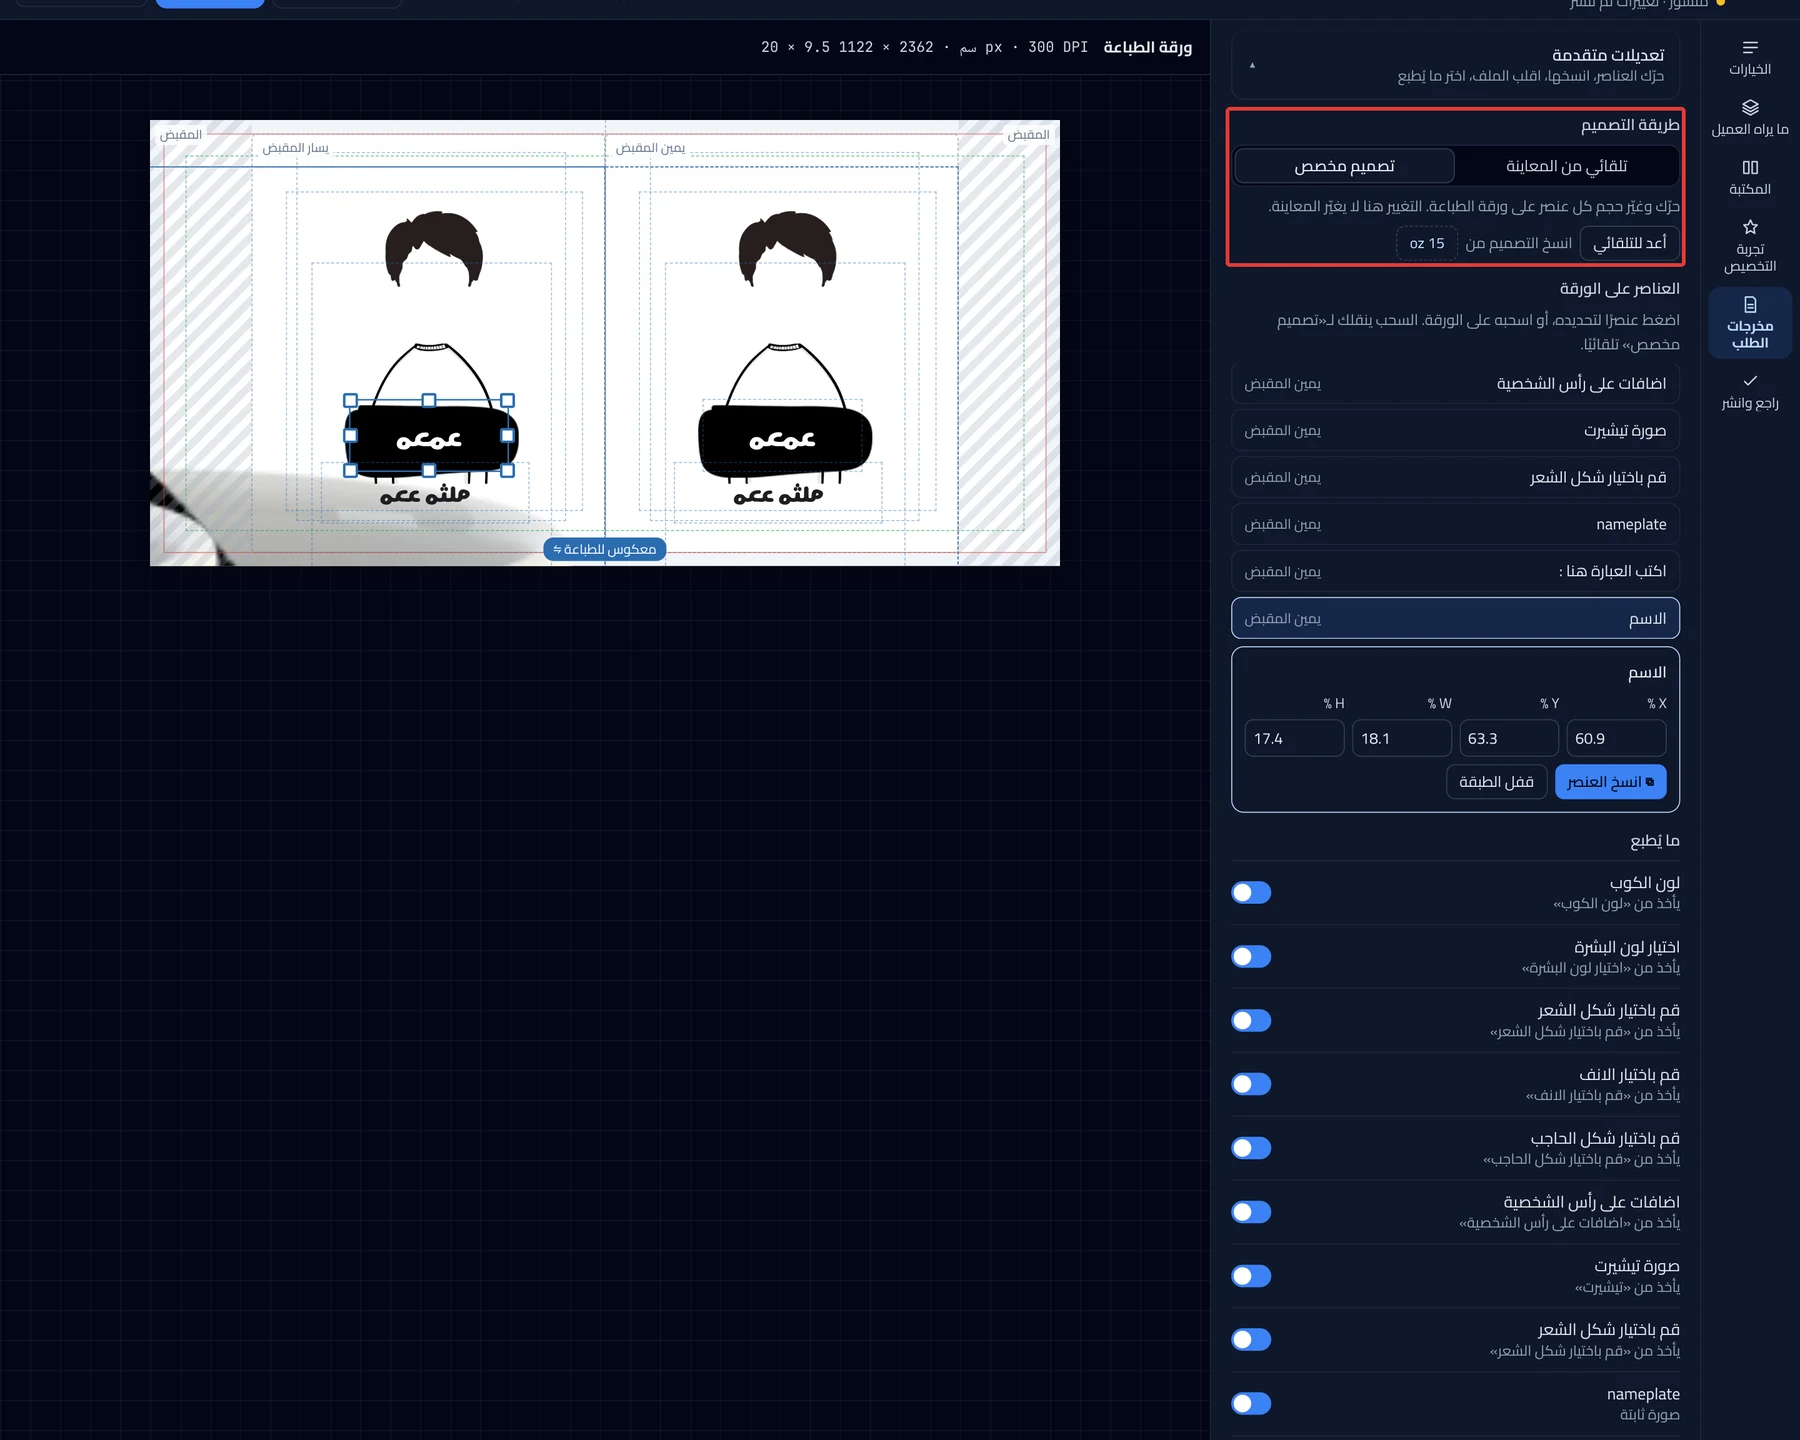
Task: Click the ورقة الطباعة heading text
Action: 1147,47
